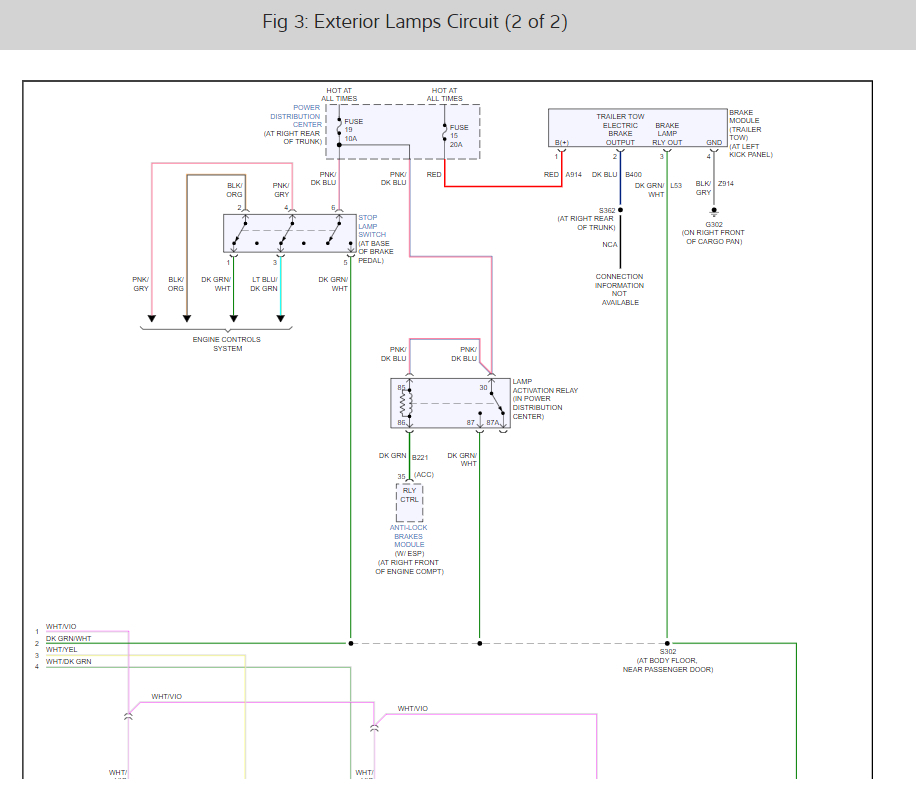Viewport: 916px width, 797px height.
Task: Click the Engine Controls System label
Action: [x=227, y=344]
